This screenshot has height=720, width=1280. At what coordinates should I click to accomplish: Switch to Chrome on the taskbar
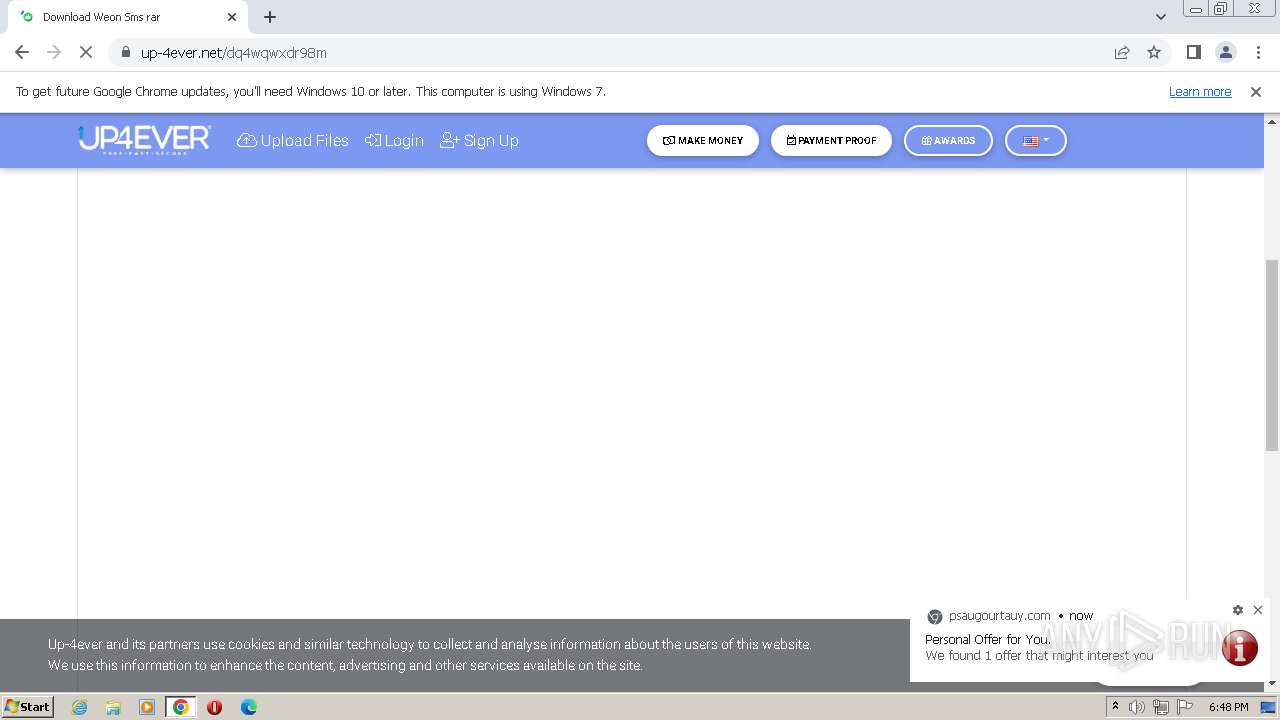pos(181,707)
